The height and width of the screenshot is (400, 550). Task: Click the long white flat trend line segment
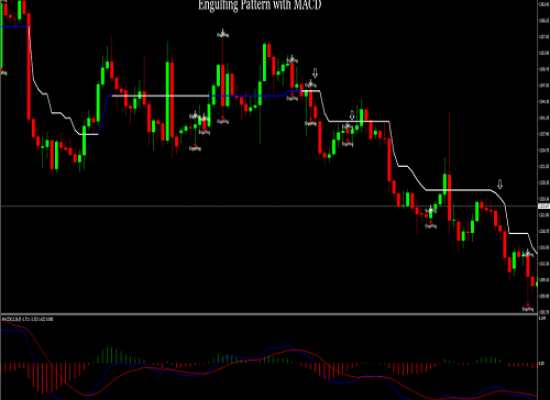pos(160,95)
